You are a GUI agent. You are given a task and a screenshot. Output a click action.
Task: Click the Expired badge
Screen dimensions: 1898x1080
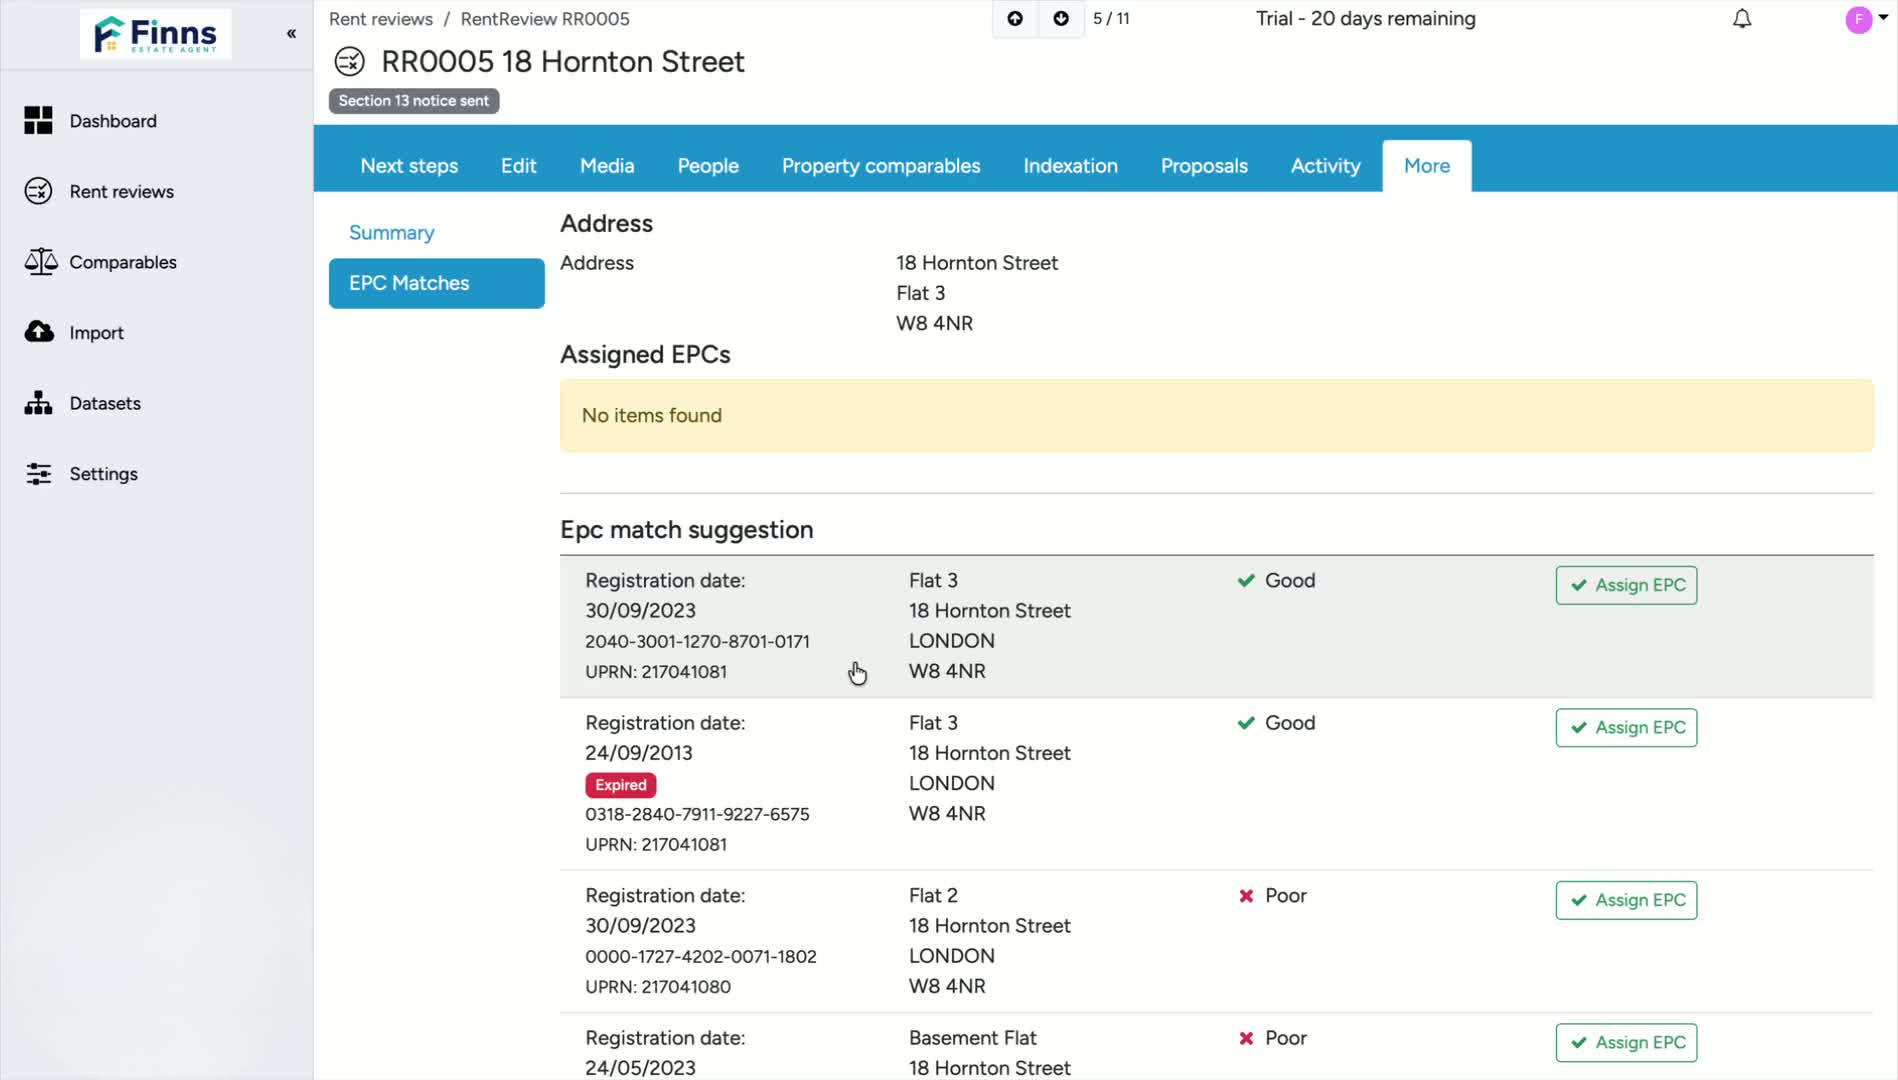(x=621, y=785)
